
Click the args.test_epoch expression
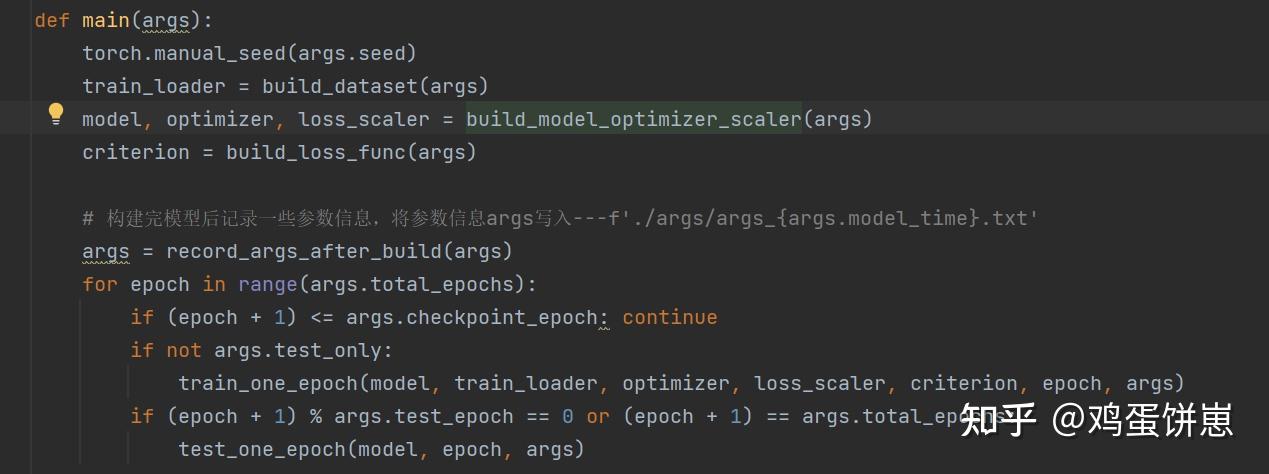[x=423, y=416]
